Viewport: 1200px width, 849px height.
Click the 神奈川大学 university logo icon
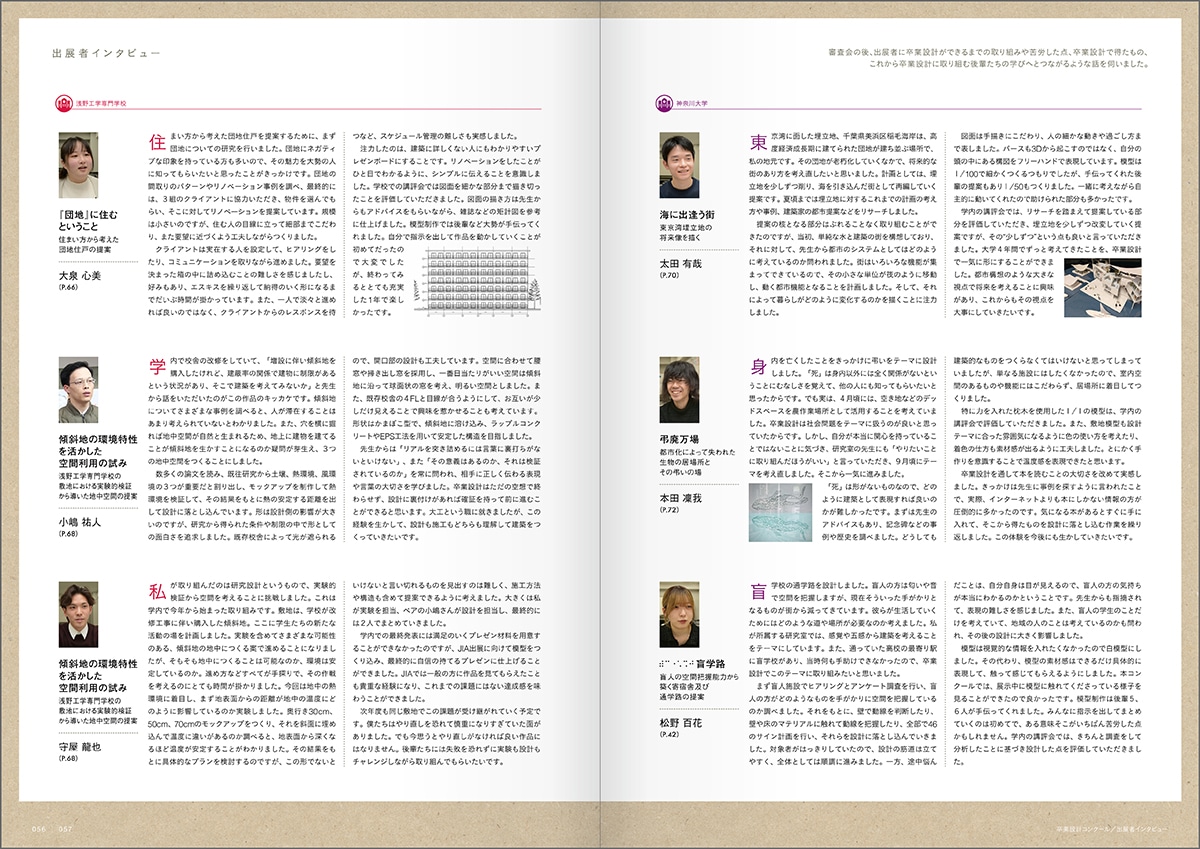pyautogui.click(x=664, y=102)
